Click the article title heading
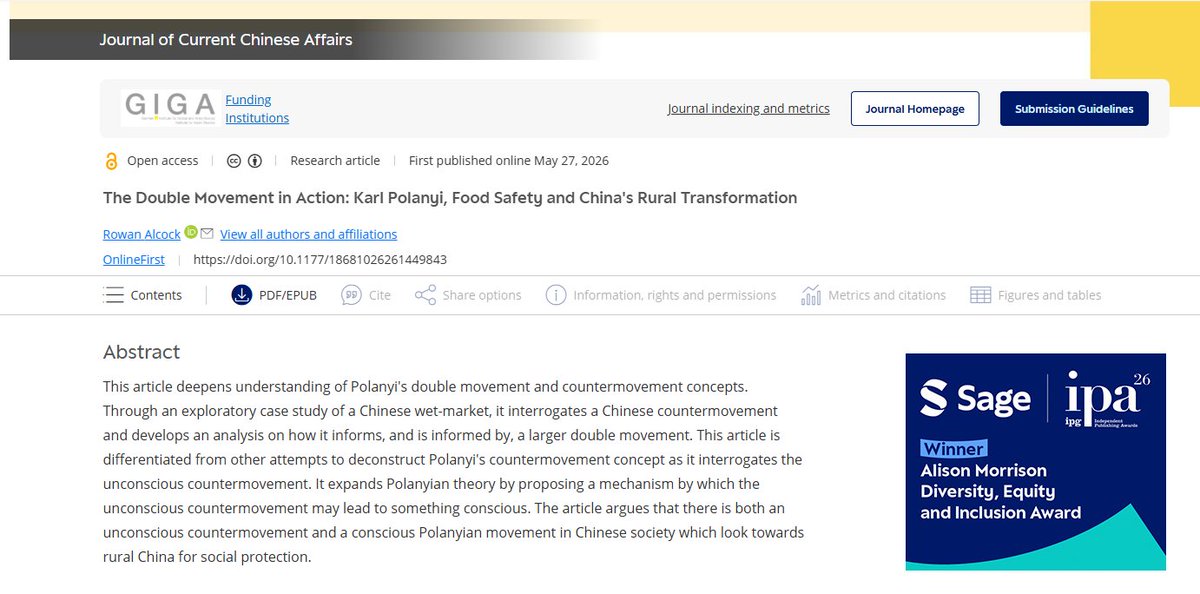 (450, 198)
